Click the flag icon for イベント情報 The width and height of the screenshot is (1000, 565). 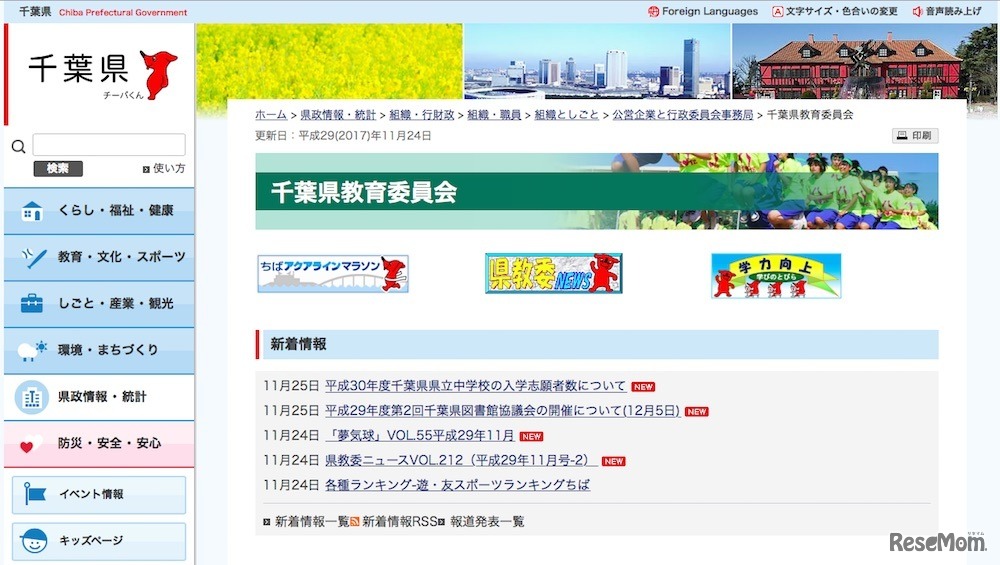[x=34, y=494]
